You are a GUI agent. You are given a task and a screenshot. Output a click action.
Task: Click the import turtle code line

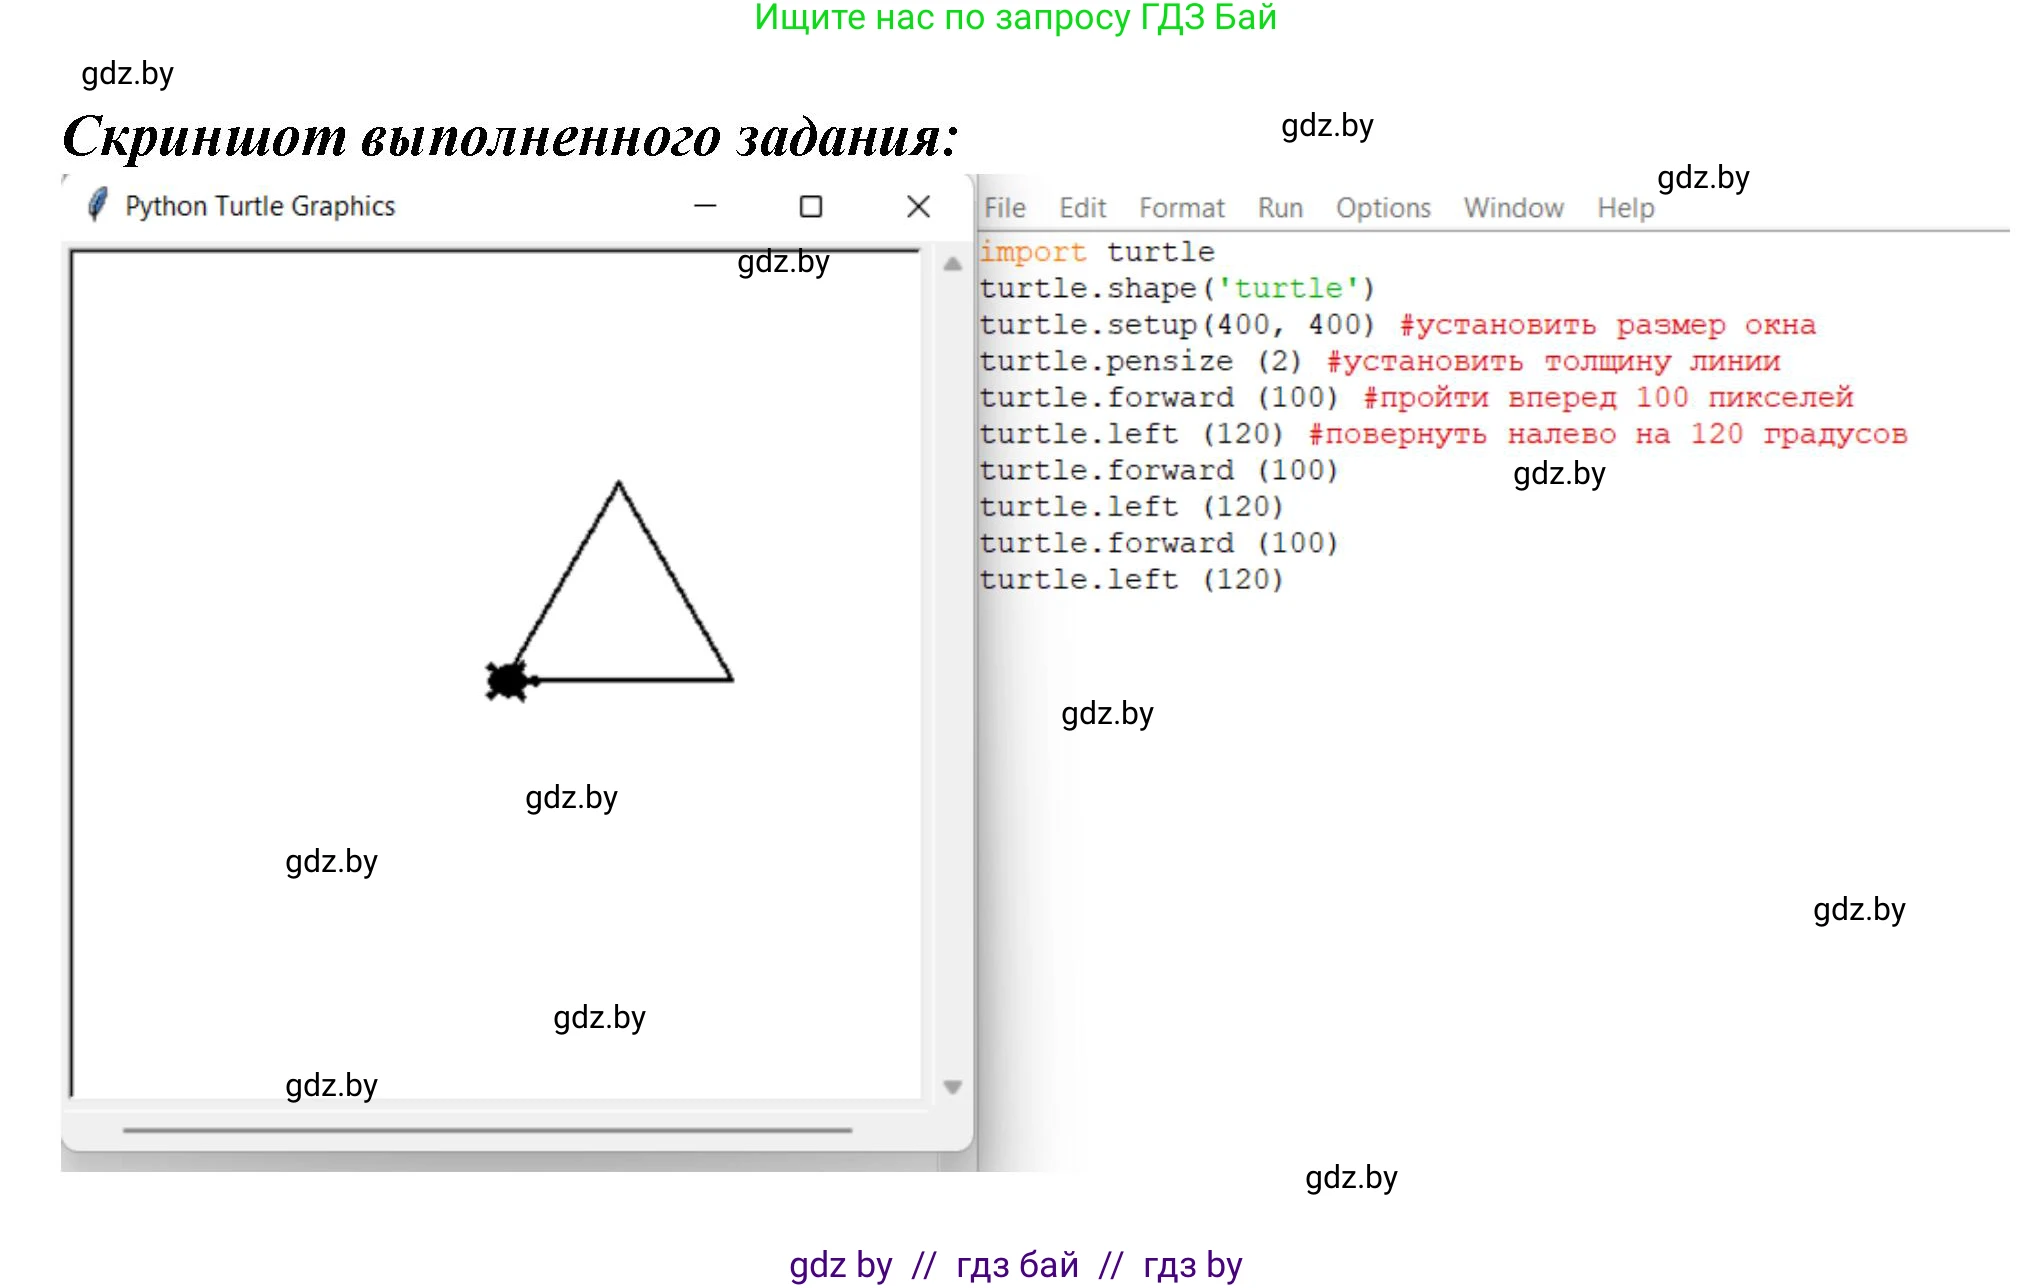(x=1096, y=252)
